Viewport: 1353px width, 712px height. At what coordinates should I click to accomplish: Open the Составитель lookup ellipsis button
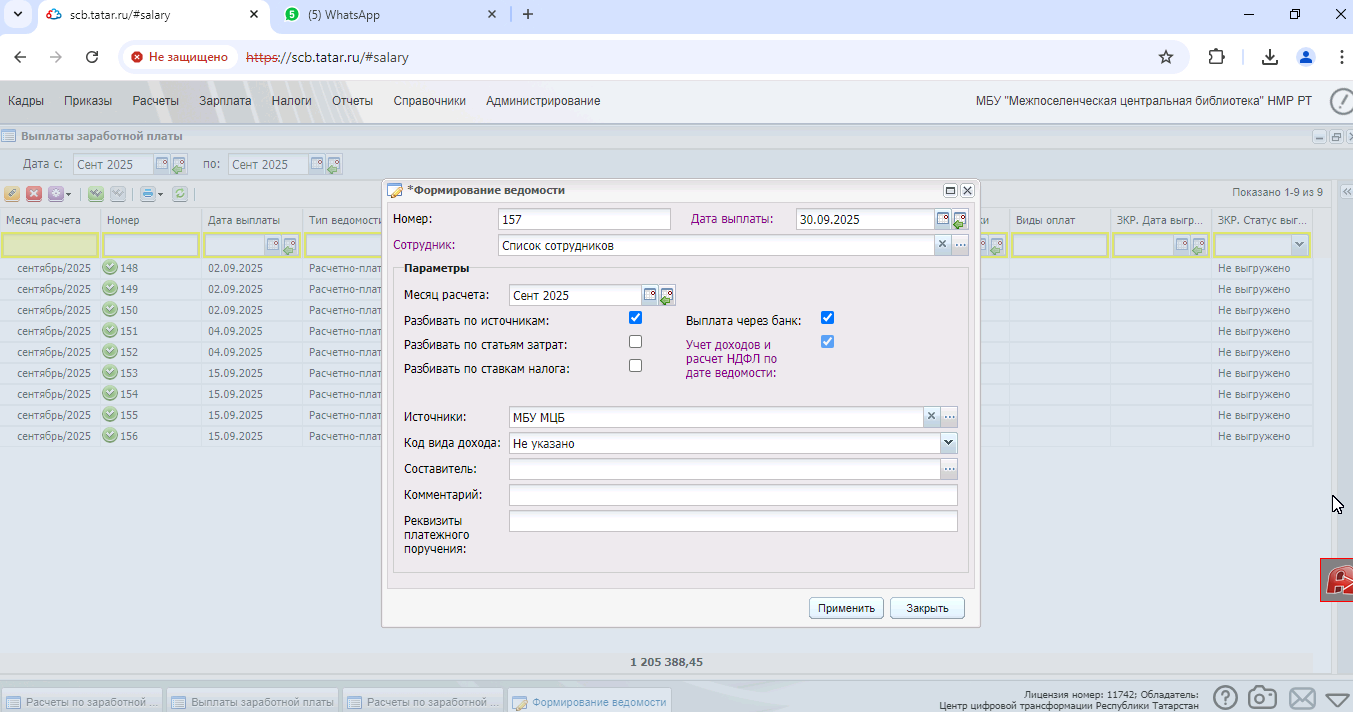pyautogui.click(x=949, y=468)
